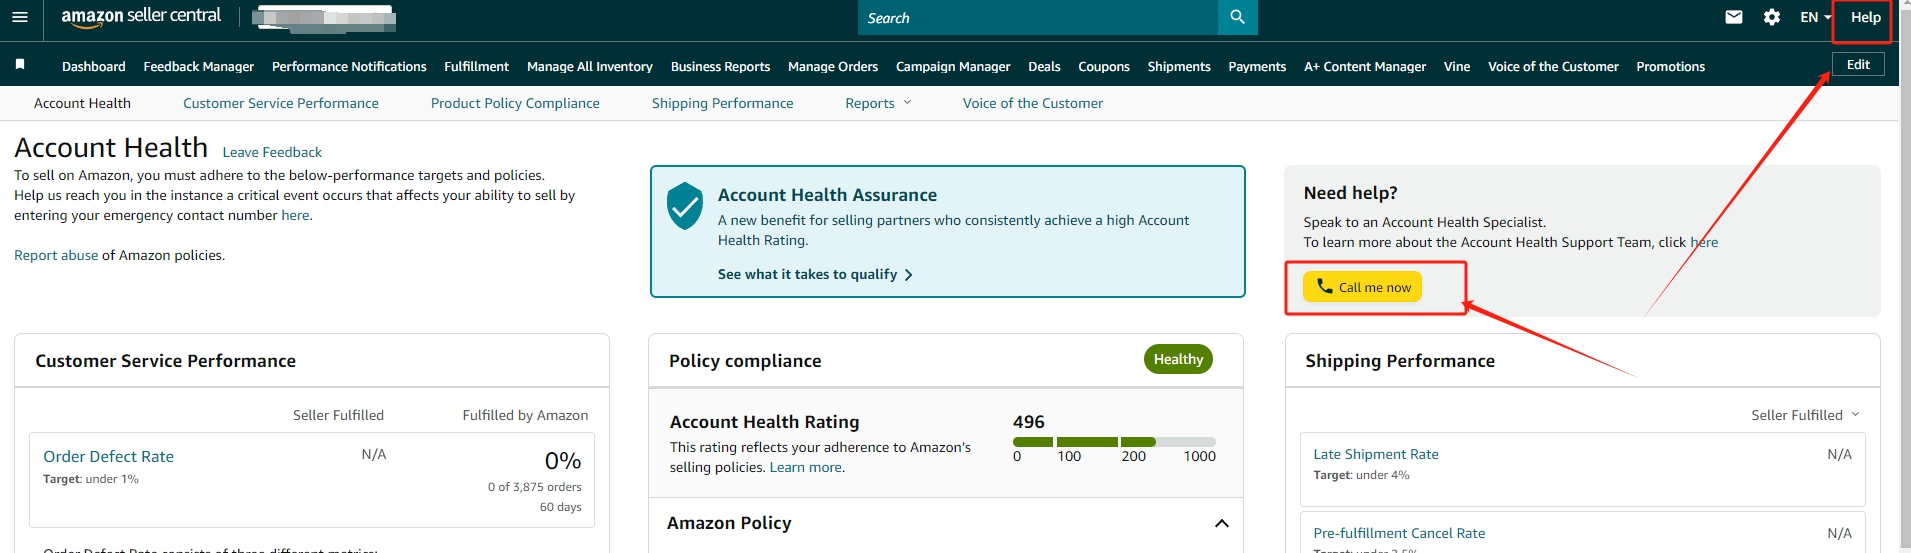Open the settings gear icon
Screen dimensions: 1911x553
pyautogui.click(x=1771, y=17)
